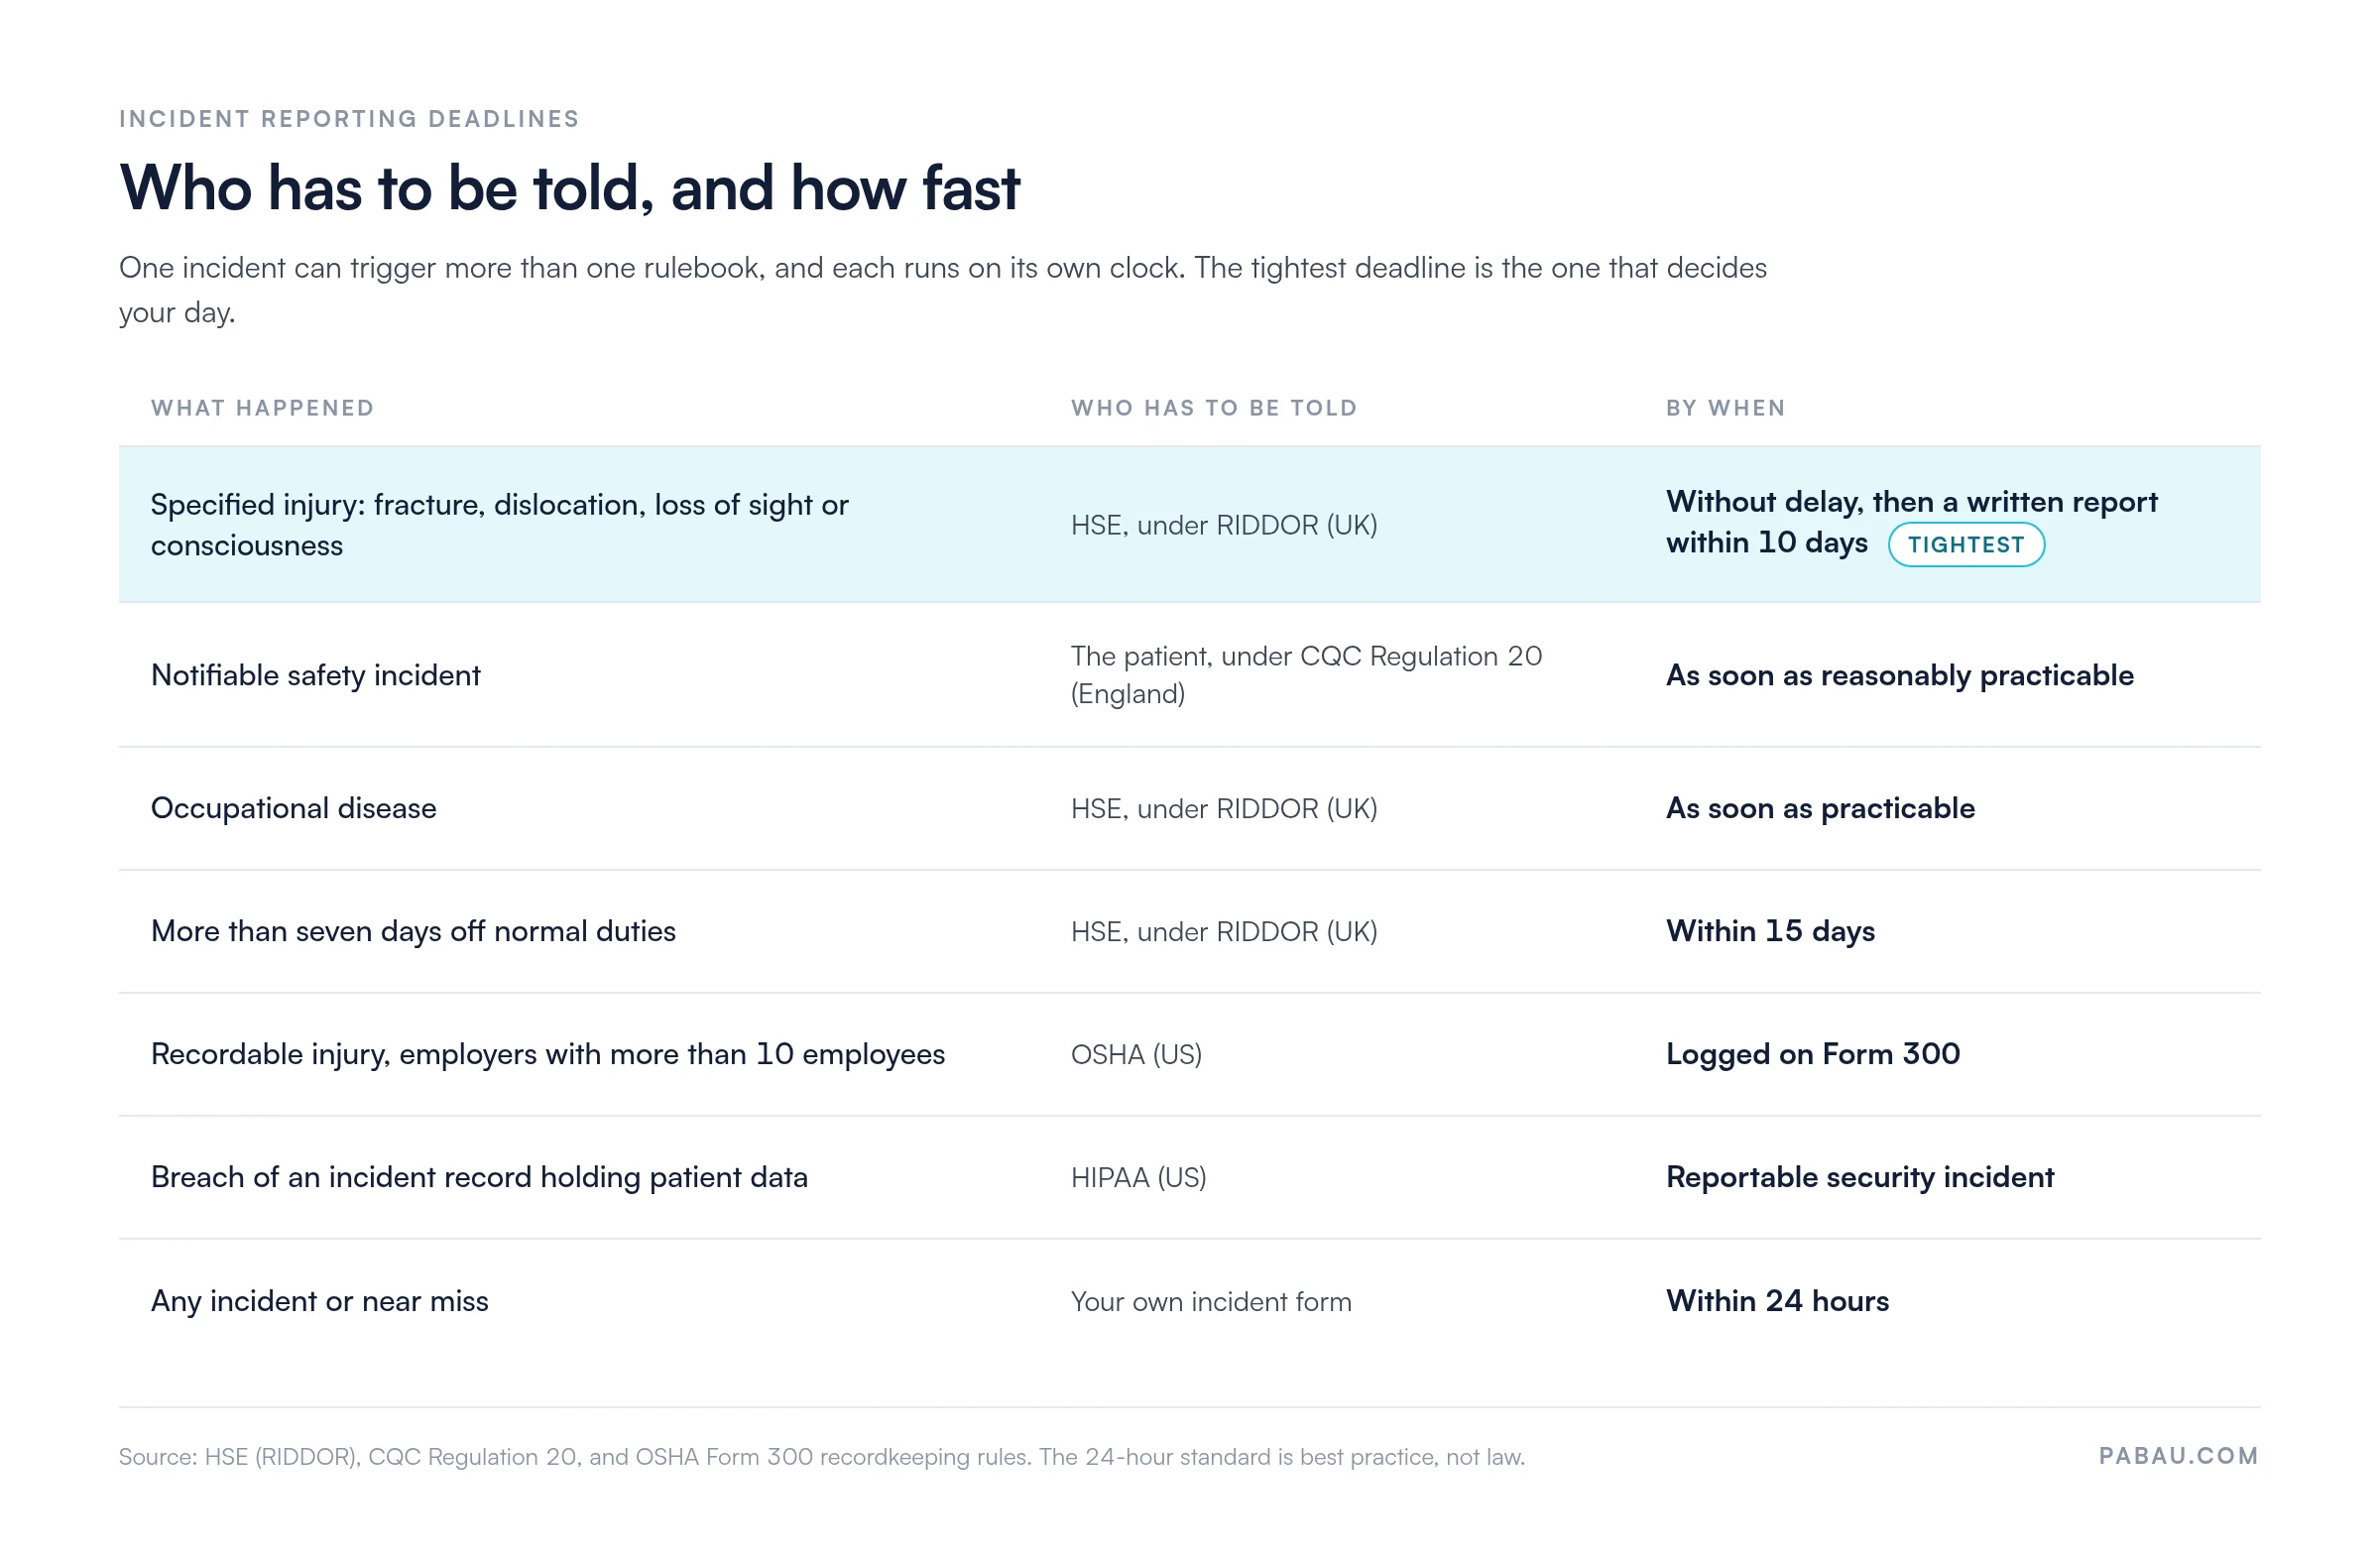Viewport: 2380px width, 1565px height.
Task: Click the Recordable injury row text
Action: pyautogui.click(x=547, y=1054)
